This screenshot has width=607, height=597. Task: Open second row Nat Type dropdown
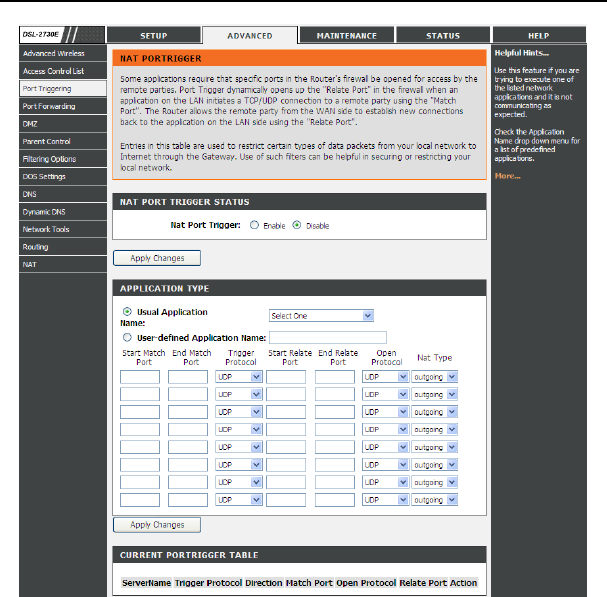click(434, 394)
